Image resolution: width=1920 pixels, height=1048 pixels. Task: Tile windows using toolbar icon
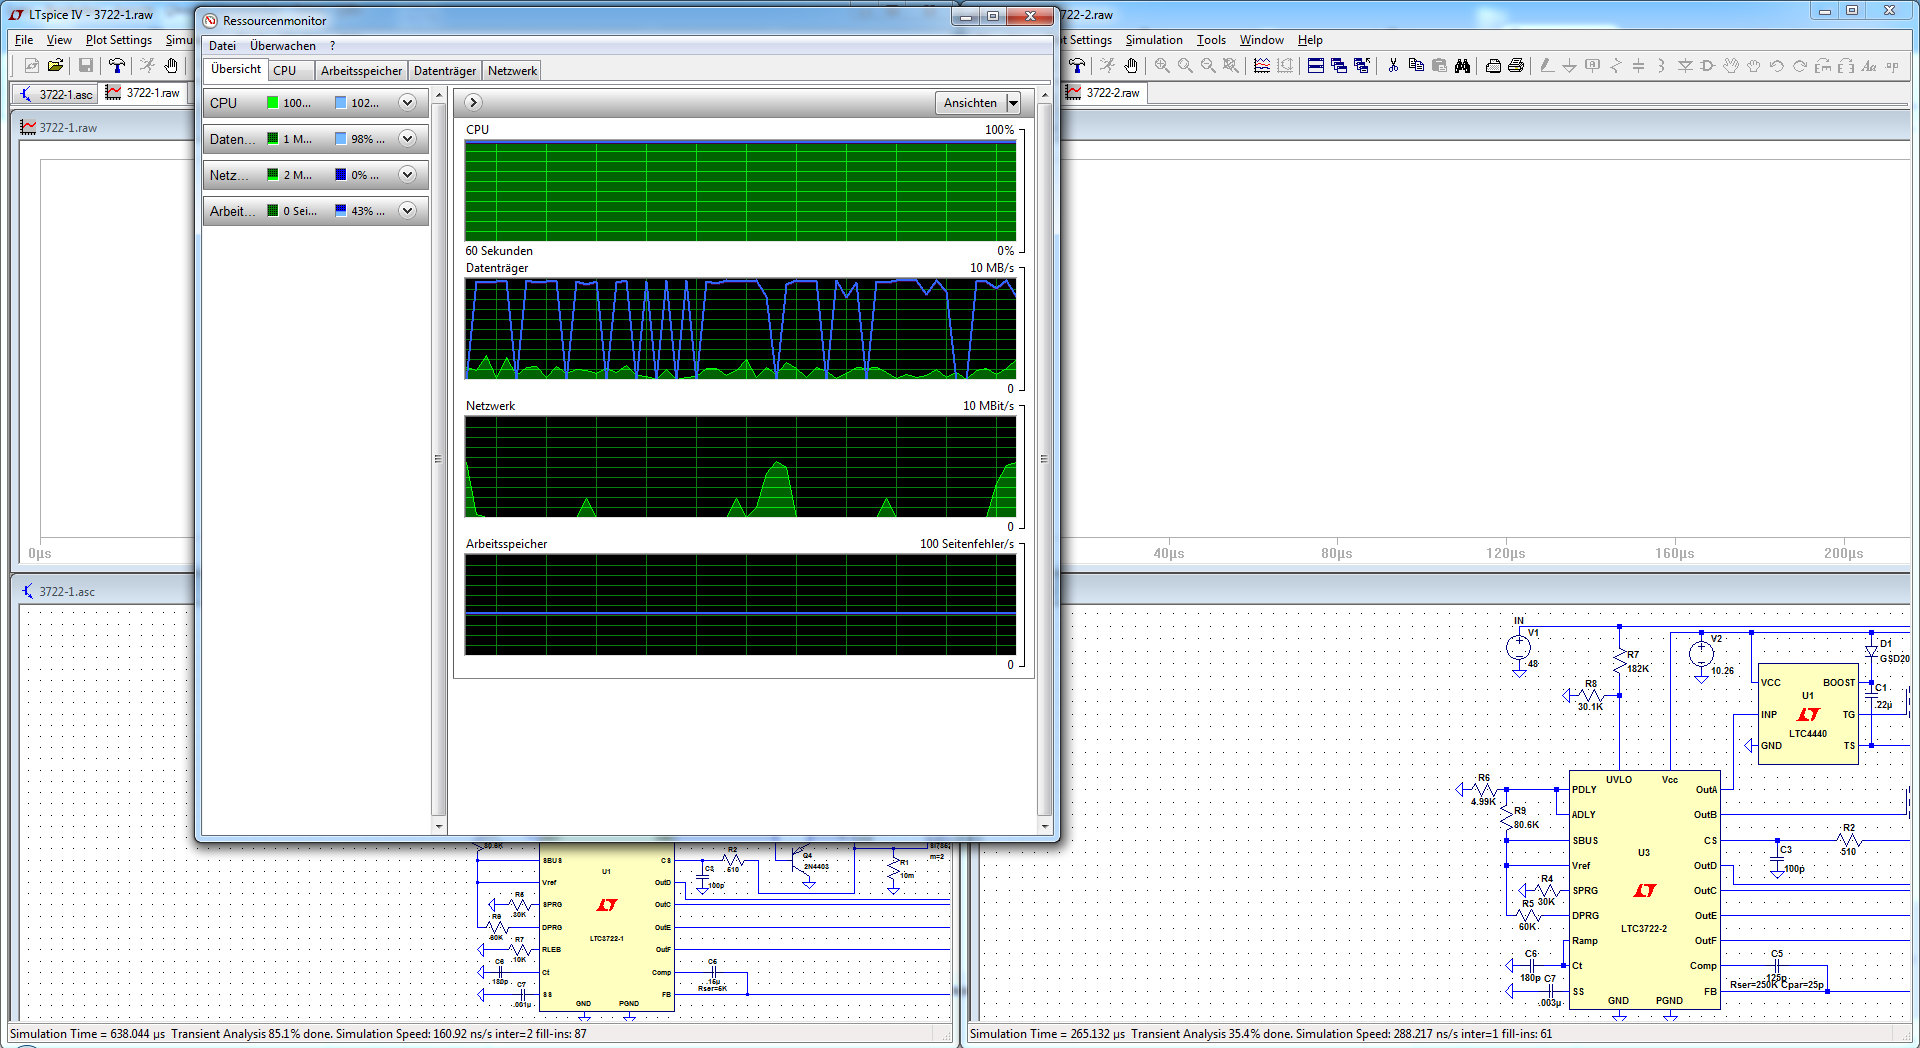(x=1316, y=65)
